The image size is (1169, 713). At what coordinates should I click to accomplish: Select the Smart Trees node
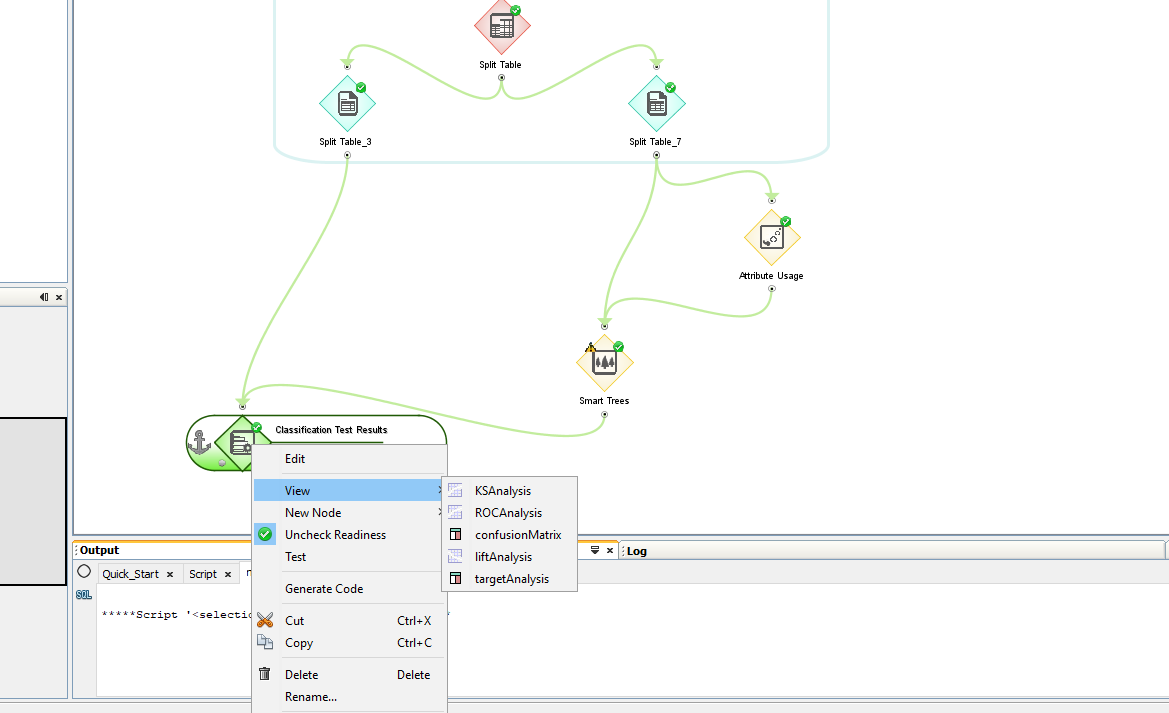pos(604,363)
